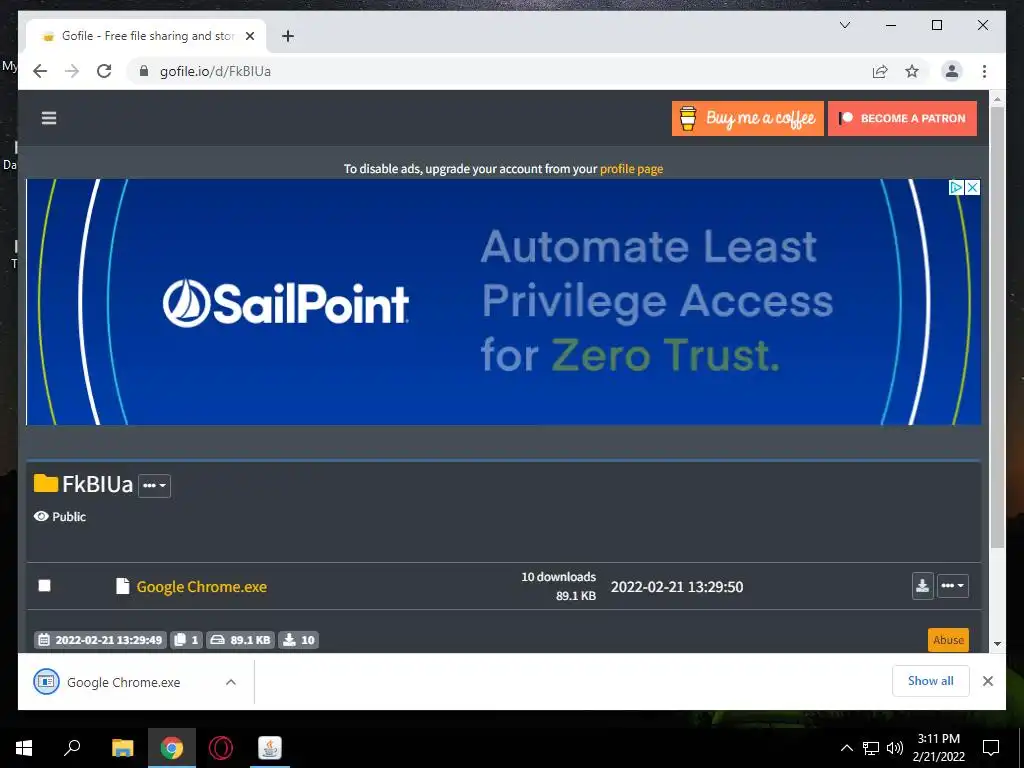Click the Become a Patron button
The height and width of the screenshot is (768, 1024).
coord(903,118)
